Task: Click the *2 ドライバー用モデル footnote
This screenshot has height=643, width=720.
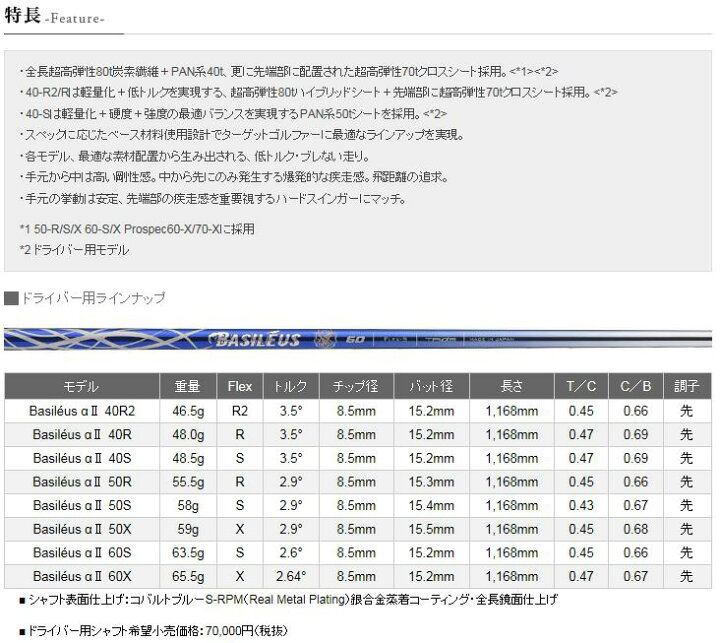Action: 74,250
